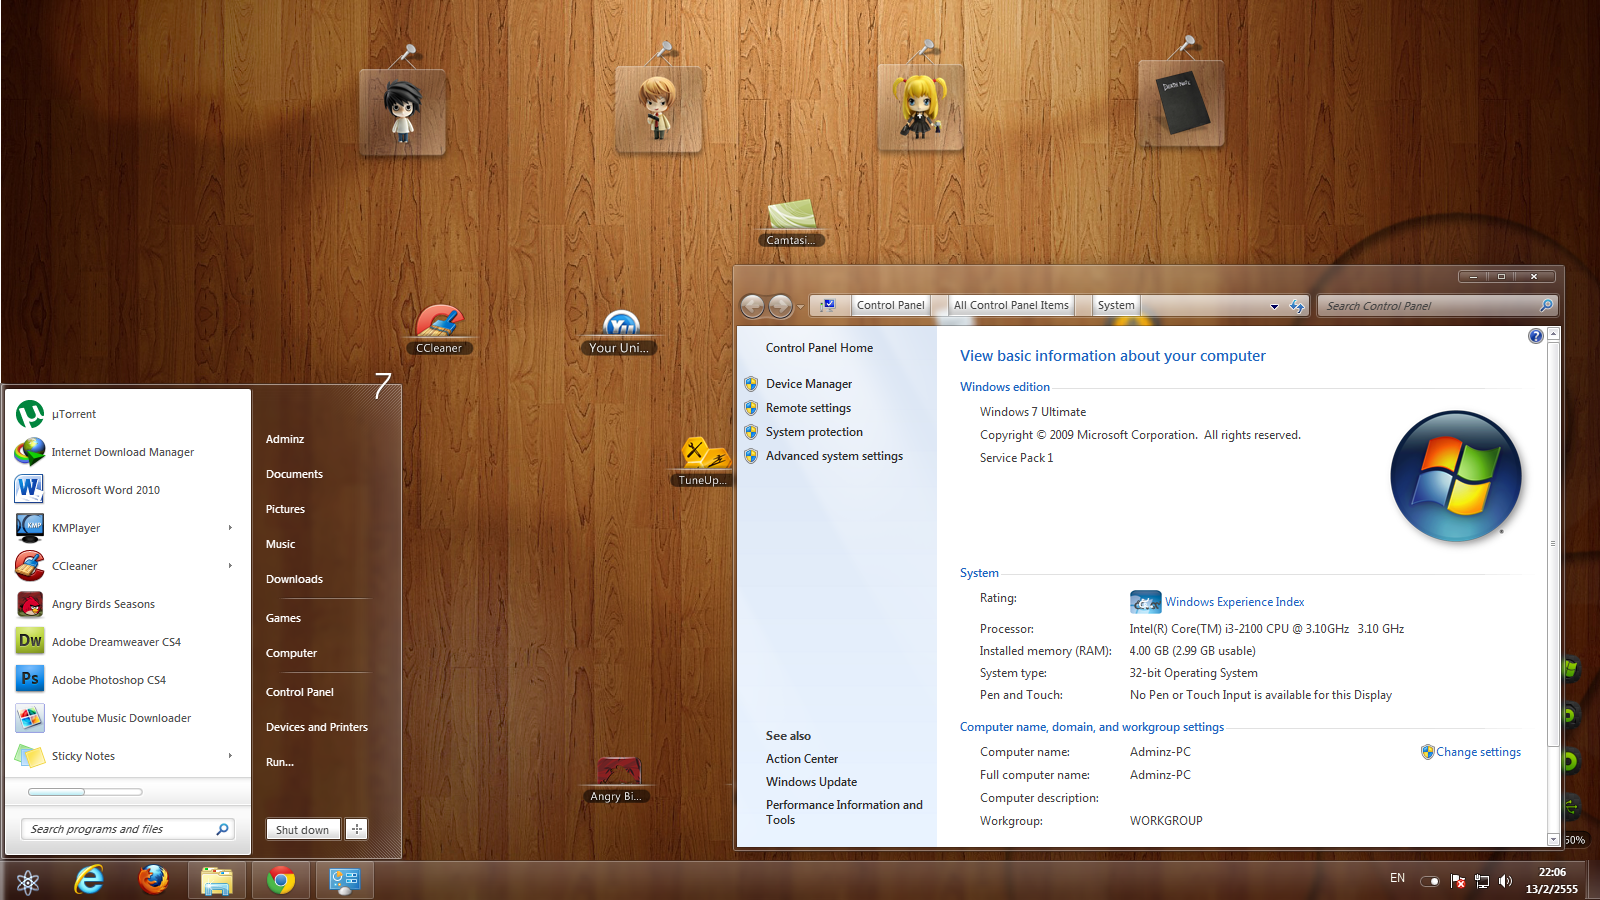
Task: Focus the Search Control Panel field
Action: point(1438,306)
